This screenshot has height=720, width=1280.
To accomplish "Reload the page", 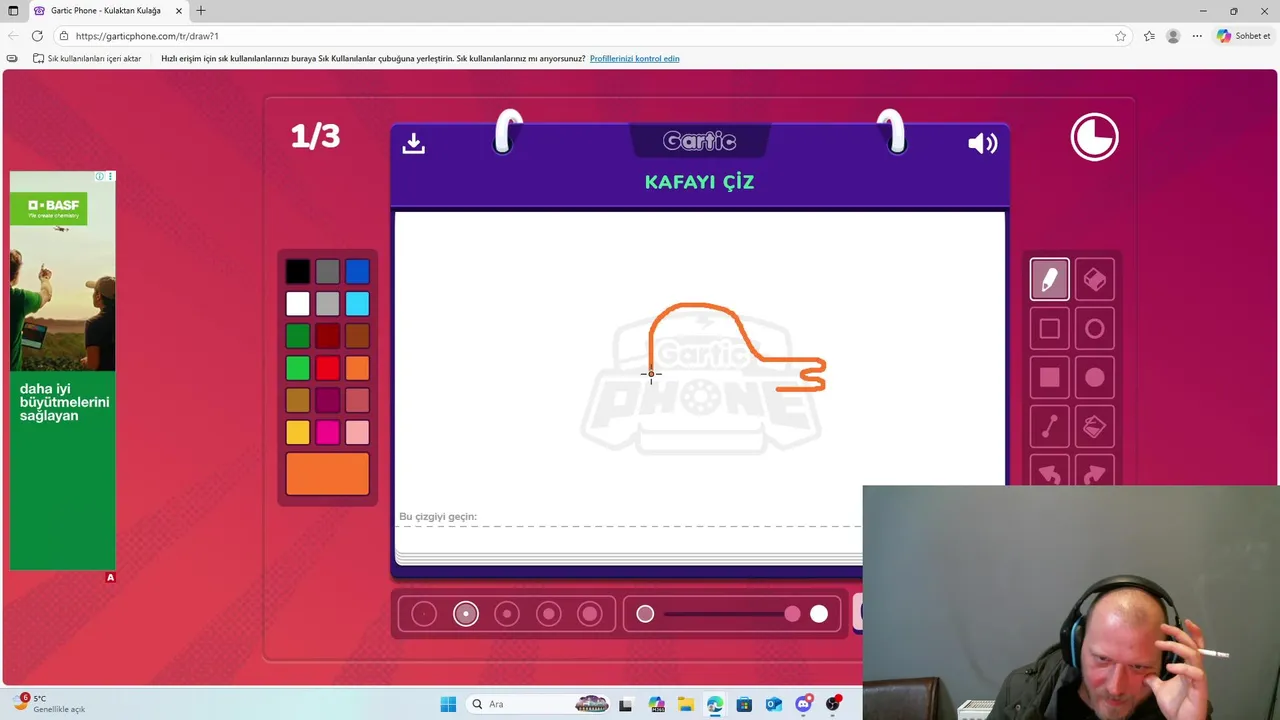I will tap(37, 36).
